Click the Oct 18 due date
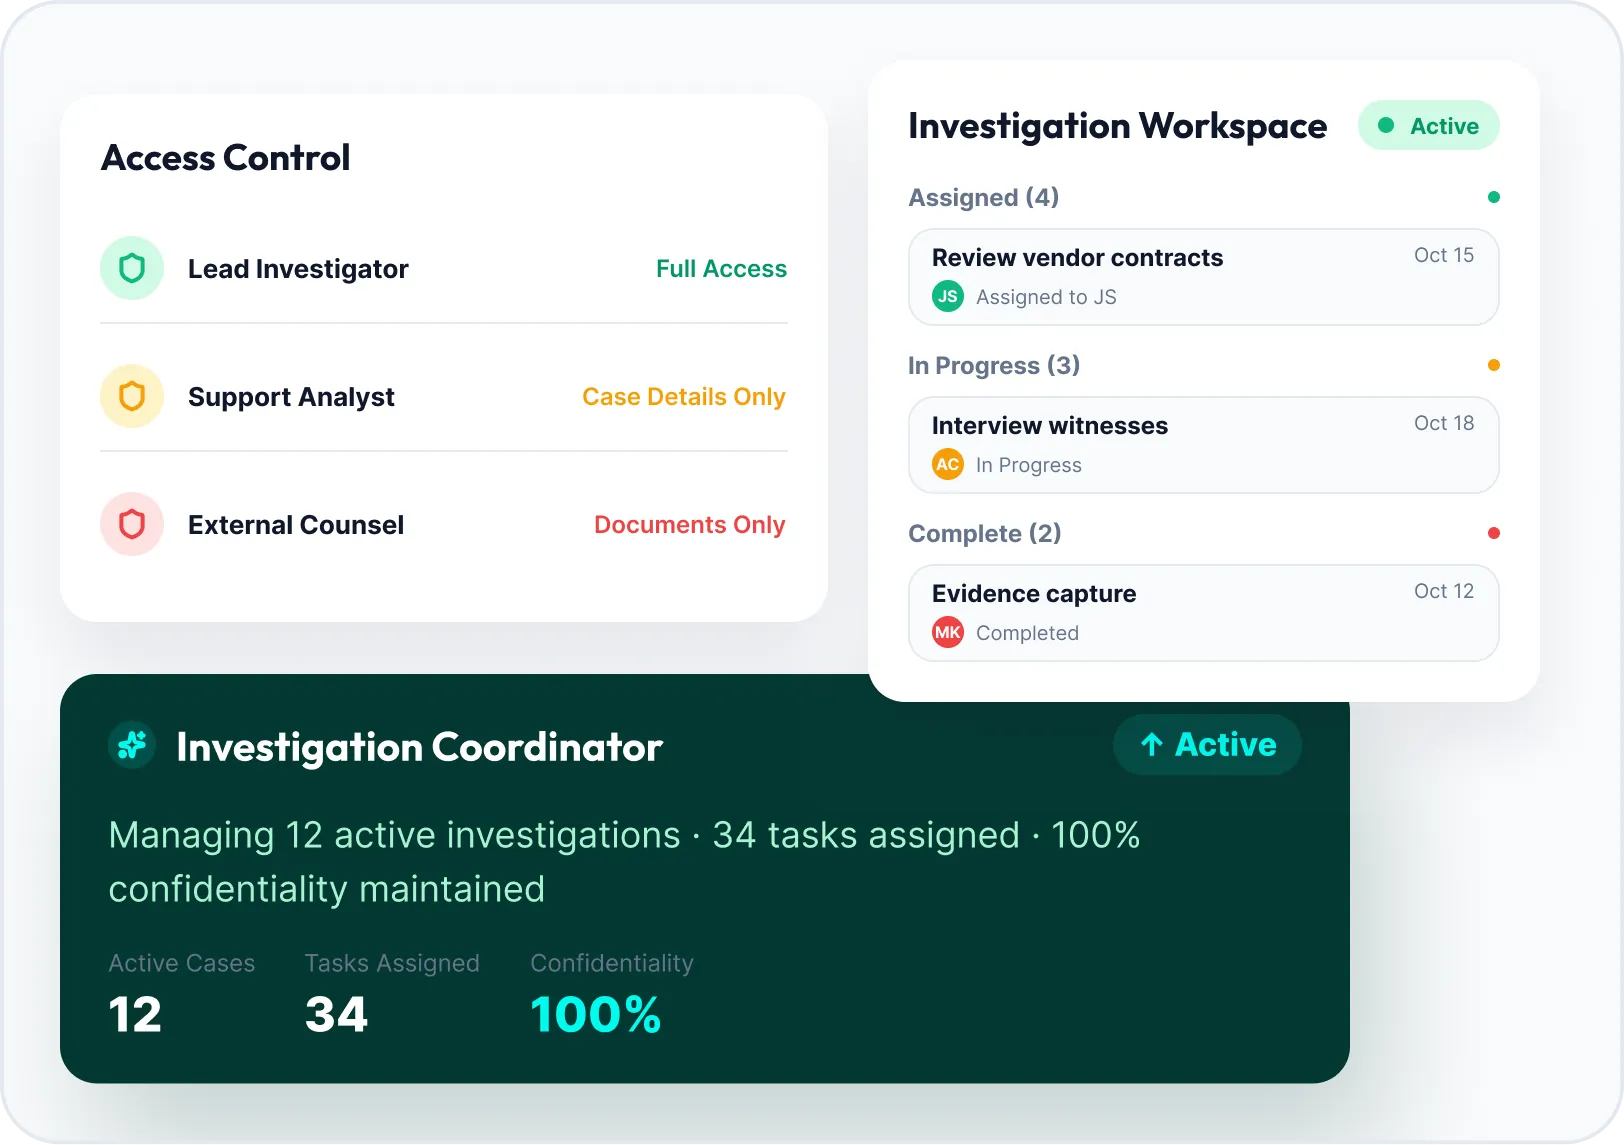This screenshot has width=1624, height=1145. pyautogui.click(x=1444, y=423)
